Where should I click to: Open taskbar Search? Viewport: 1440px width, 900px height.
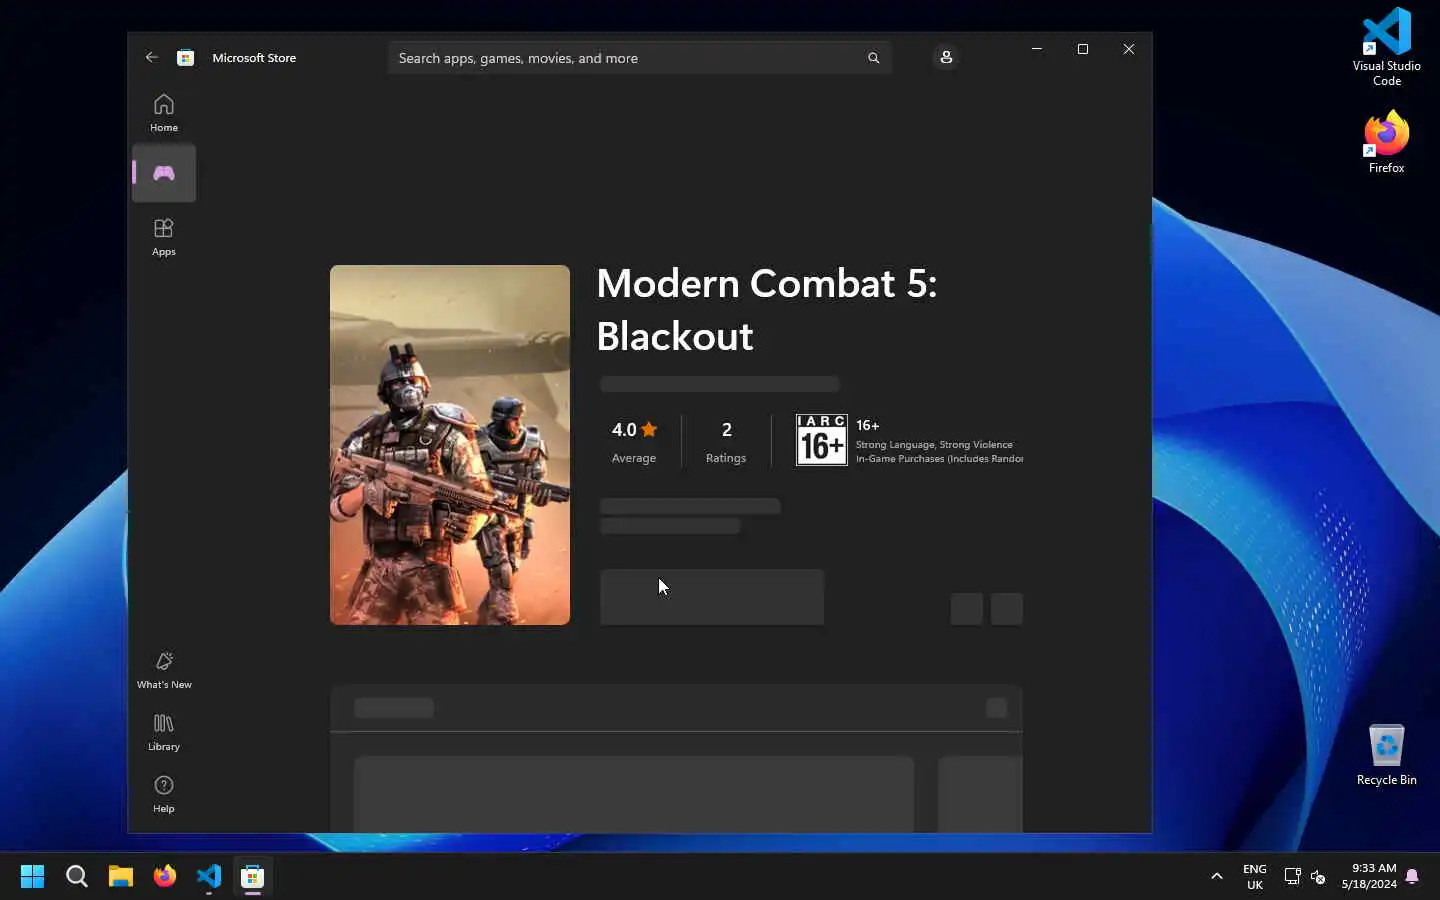pyautogui.click(x=76, y=876)
